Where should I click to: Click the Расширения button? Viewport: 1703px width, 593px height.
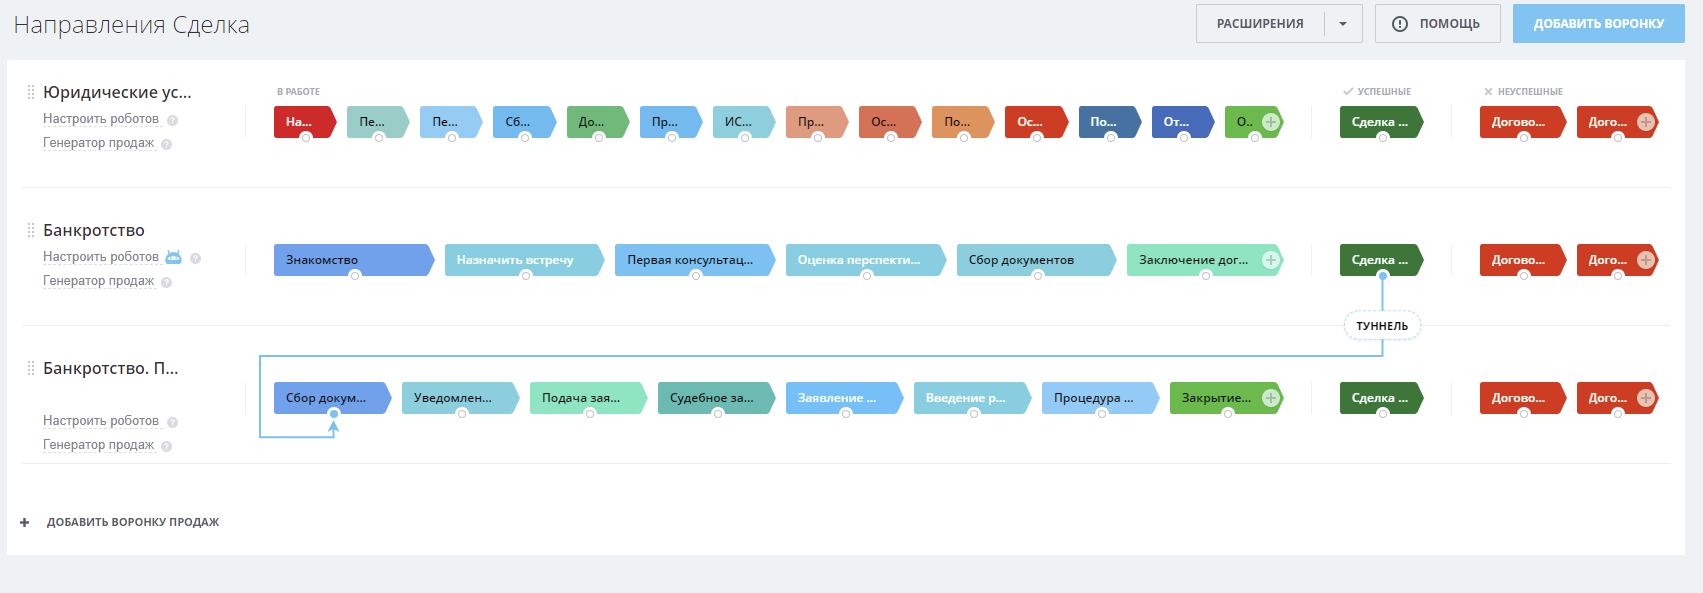pyautogui.click(x=1260, y=24)
